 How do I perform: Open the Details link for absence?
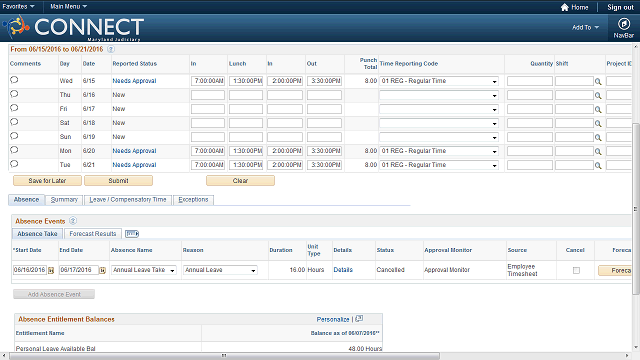point(343,270)
